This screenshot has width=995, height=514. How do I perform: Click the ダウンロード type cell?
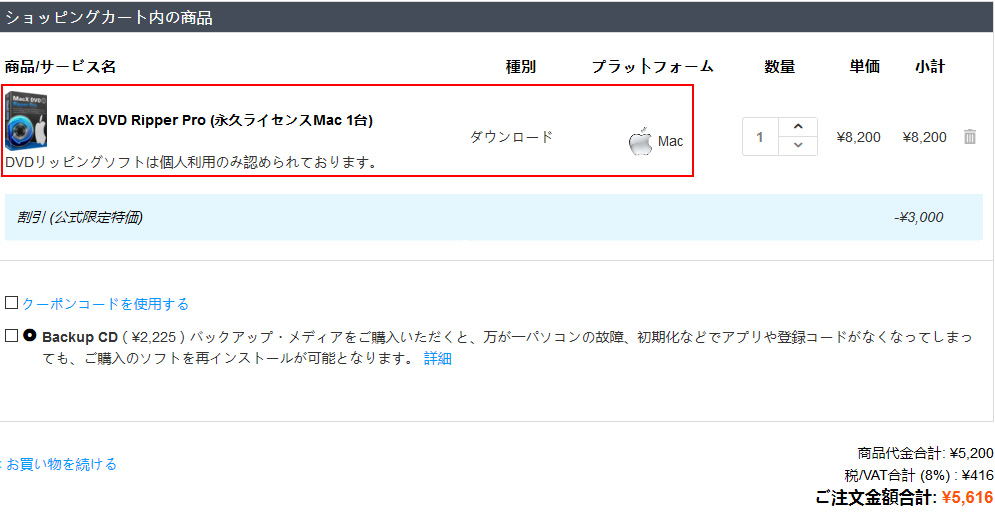click(x=511, y=136)
